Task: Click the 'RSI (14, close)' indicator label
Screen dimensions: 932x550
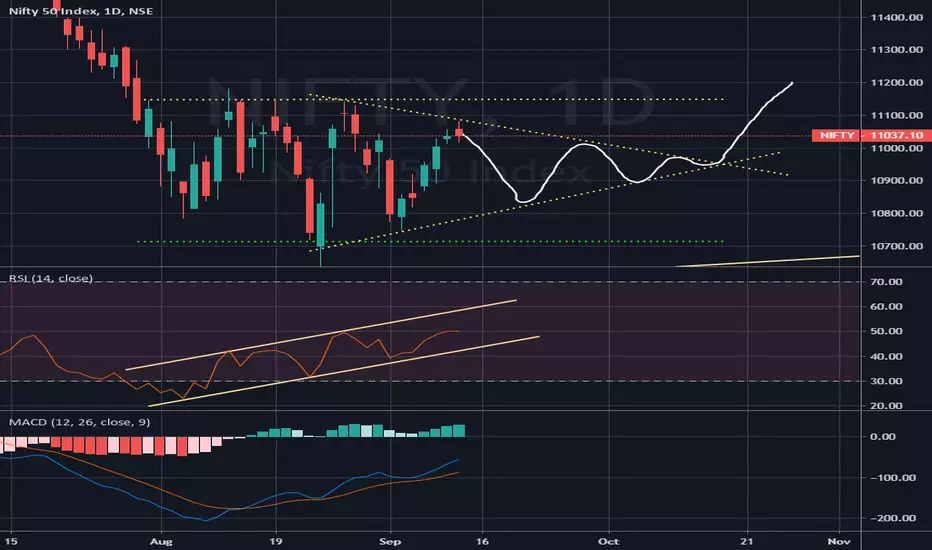Action: click(51, 278)
